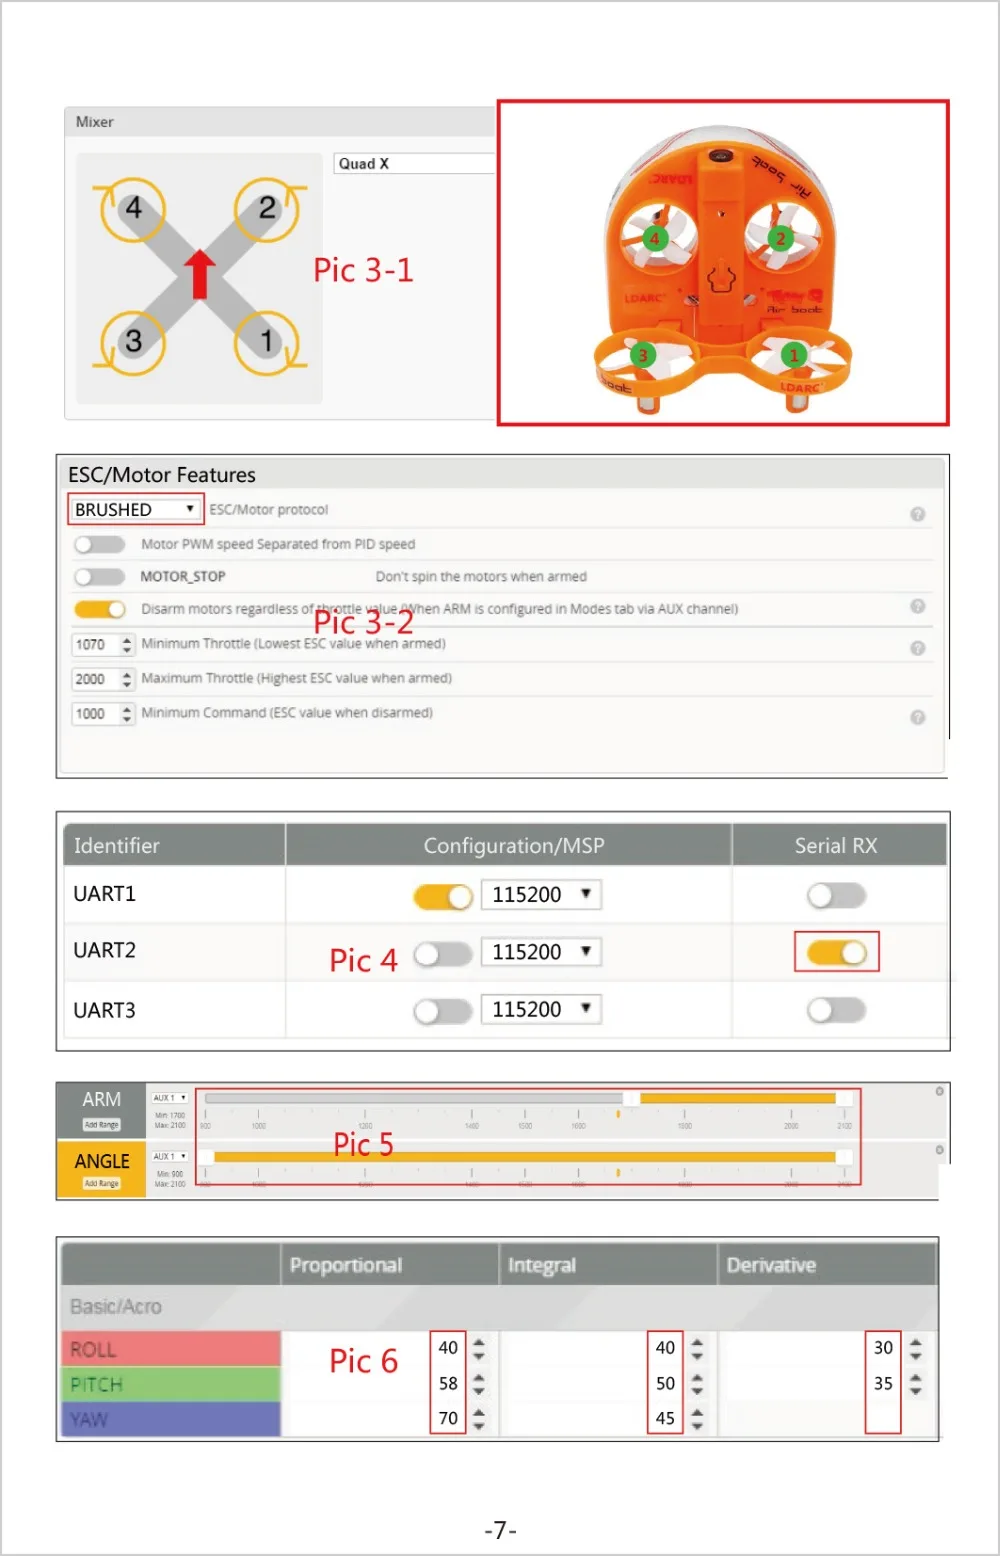
Task: Click PITCH Derivative stepper arrows
Action: (916, 1384)
